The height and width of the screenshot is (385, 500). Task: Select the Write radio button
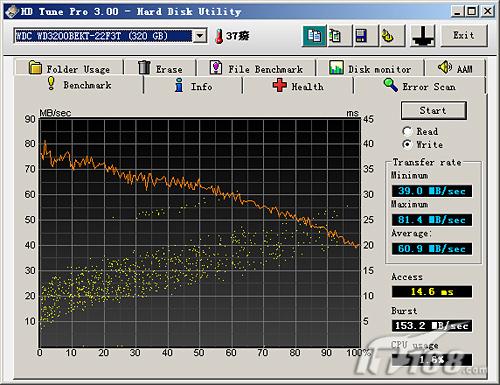click(x=407, y=144)
